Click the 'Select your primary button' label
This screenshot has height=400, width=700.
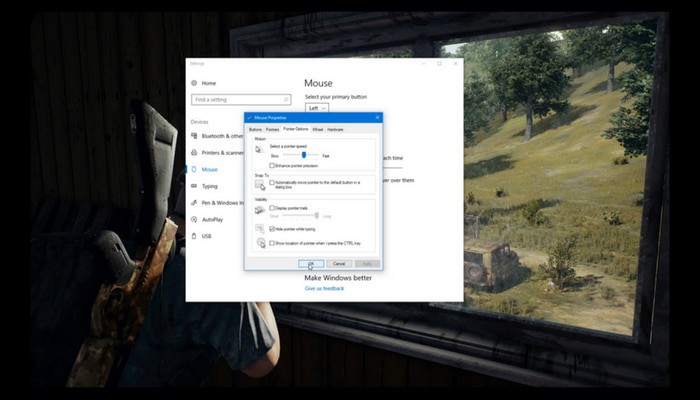(x=336, y=96)
